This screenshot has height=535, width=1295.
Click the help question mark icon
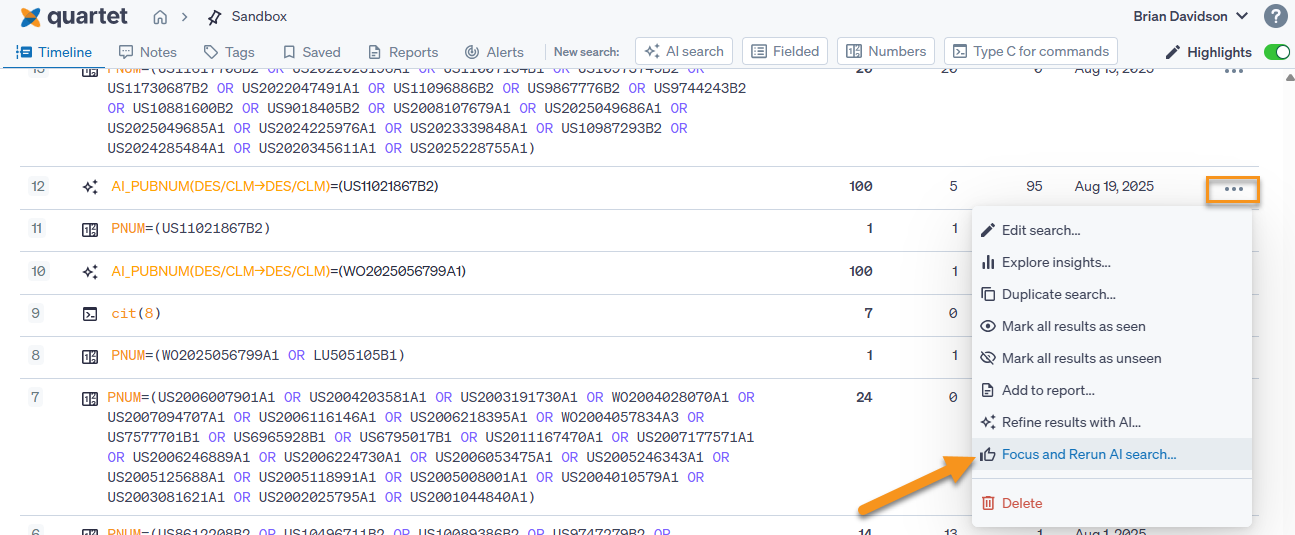[x=1275, y=16]
